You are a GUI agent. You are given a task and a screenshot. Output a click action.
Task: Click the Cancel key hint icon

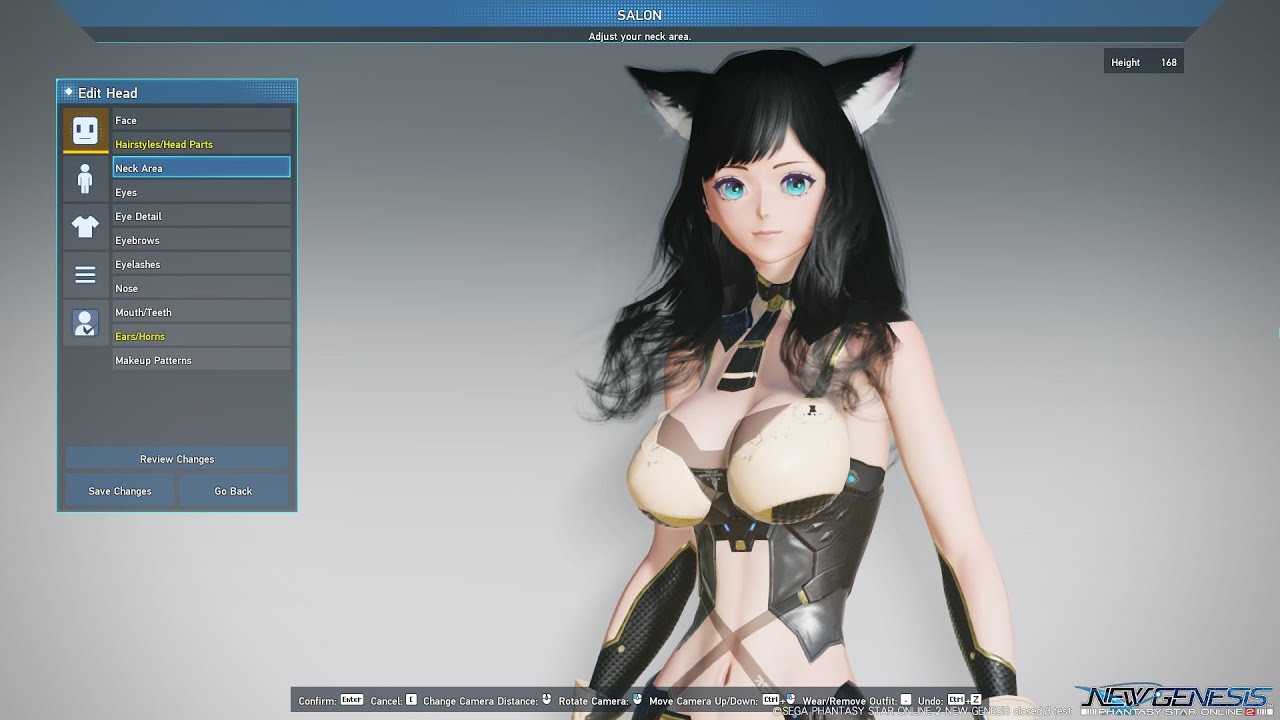point(411,700)
